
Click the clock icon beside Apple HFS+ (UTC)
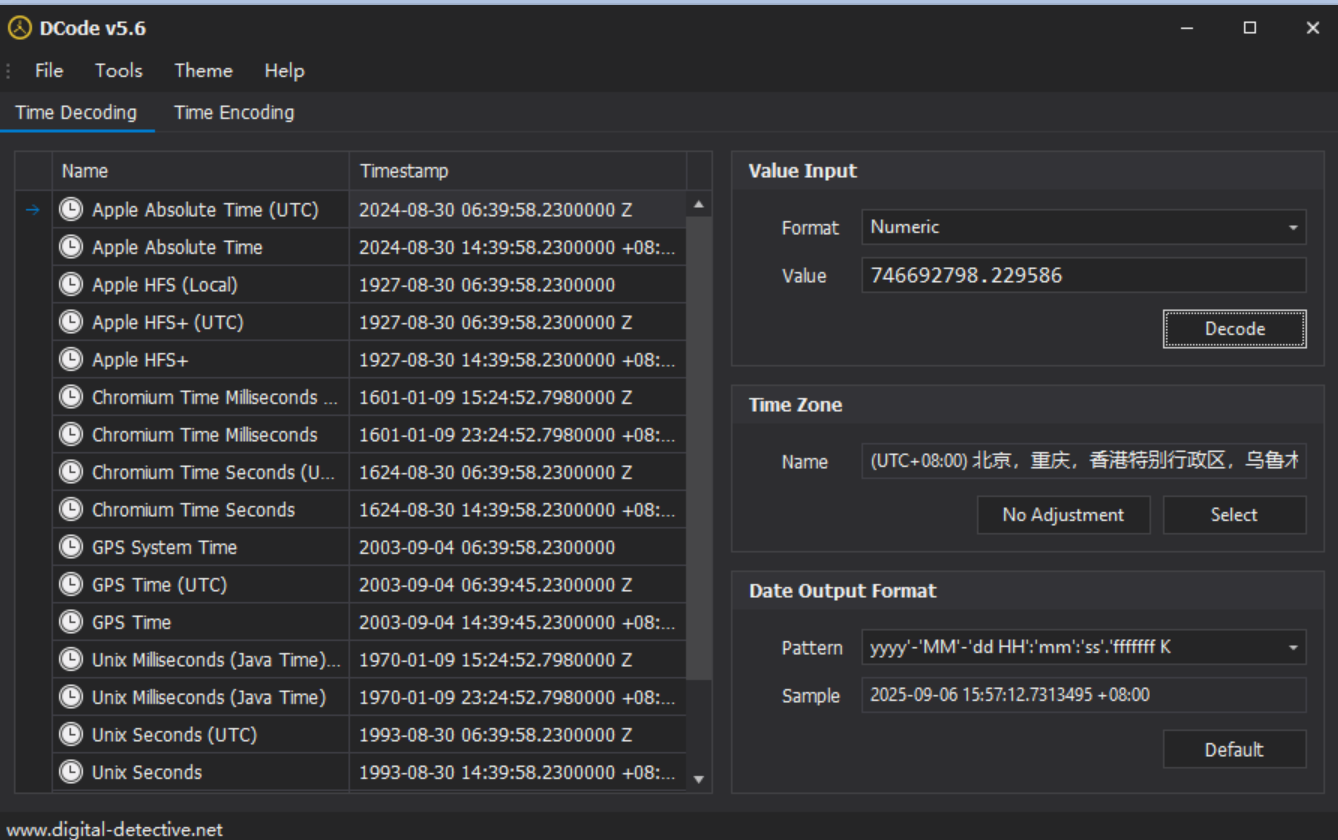[x=70, y=322]
